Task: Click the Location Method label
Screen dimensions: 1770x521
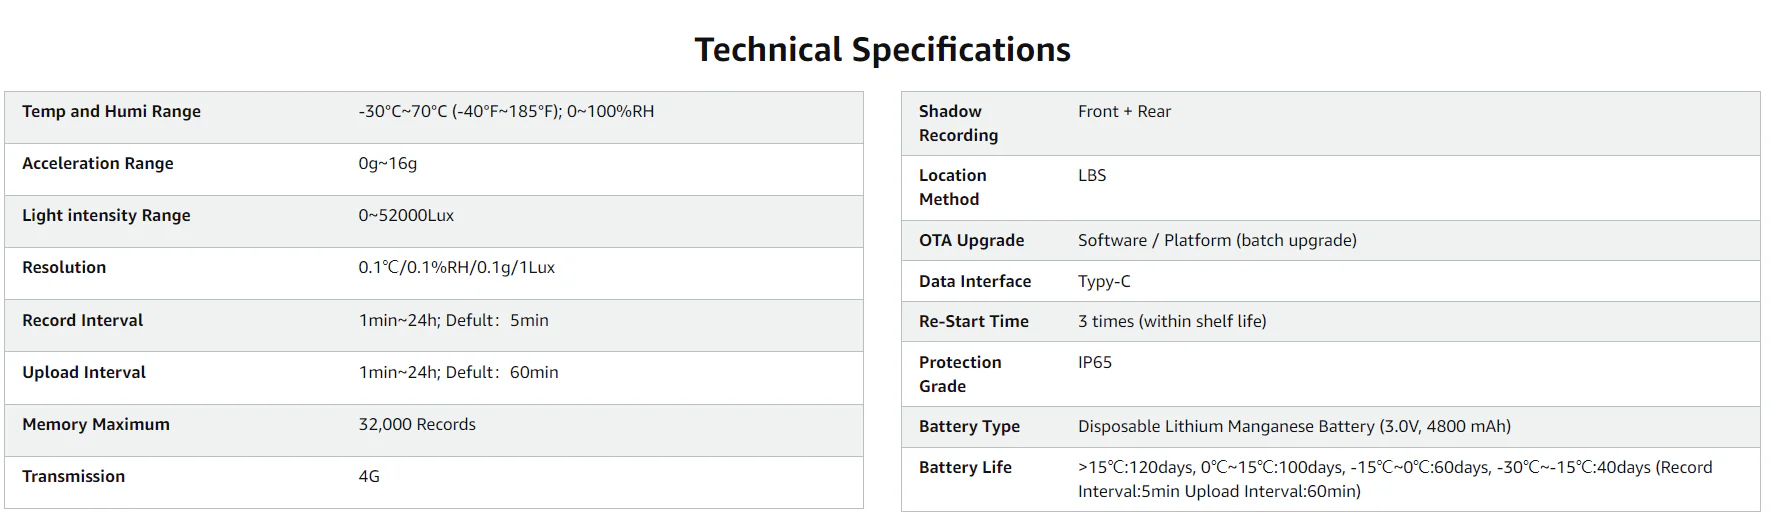Action: click(952, 187)
